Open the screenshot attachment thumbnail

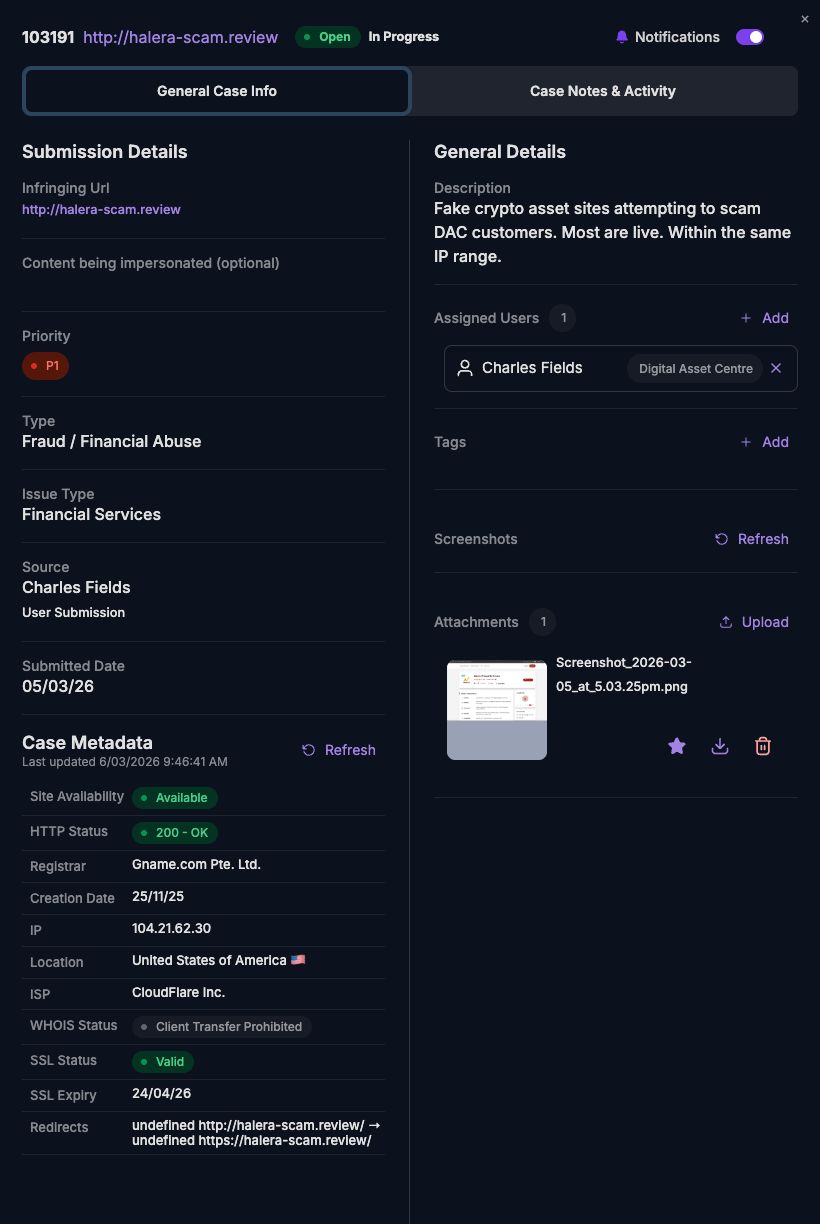tap(497, 710)
